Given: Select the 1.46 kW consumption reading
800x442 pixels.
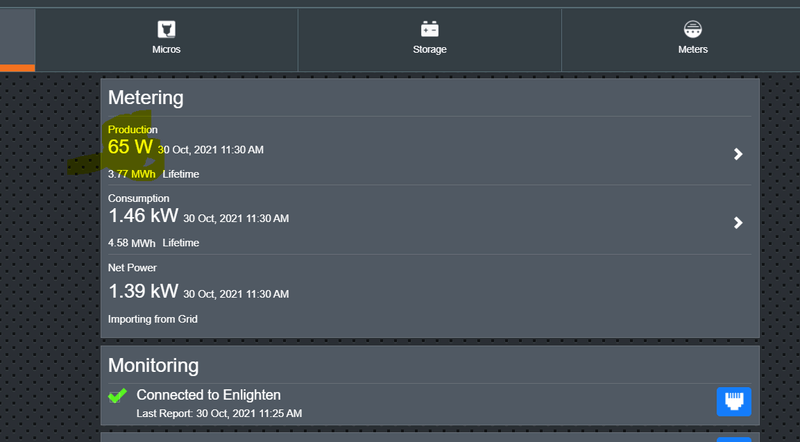Looking at the screenshot, I should coord(143,216).
